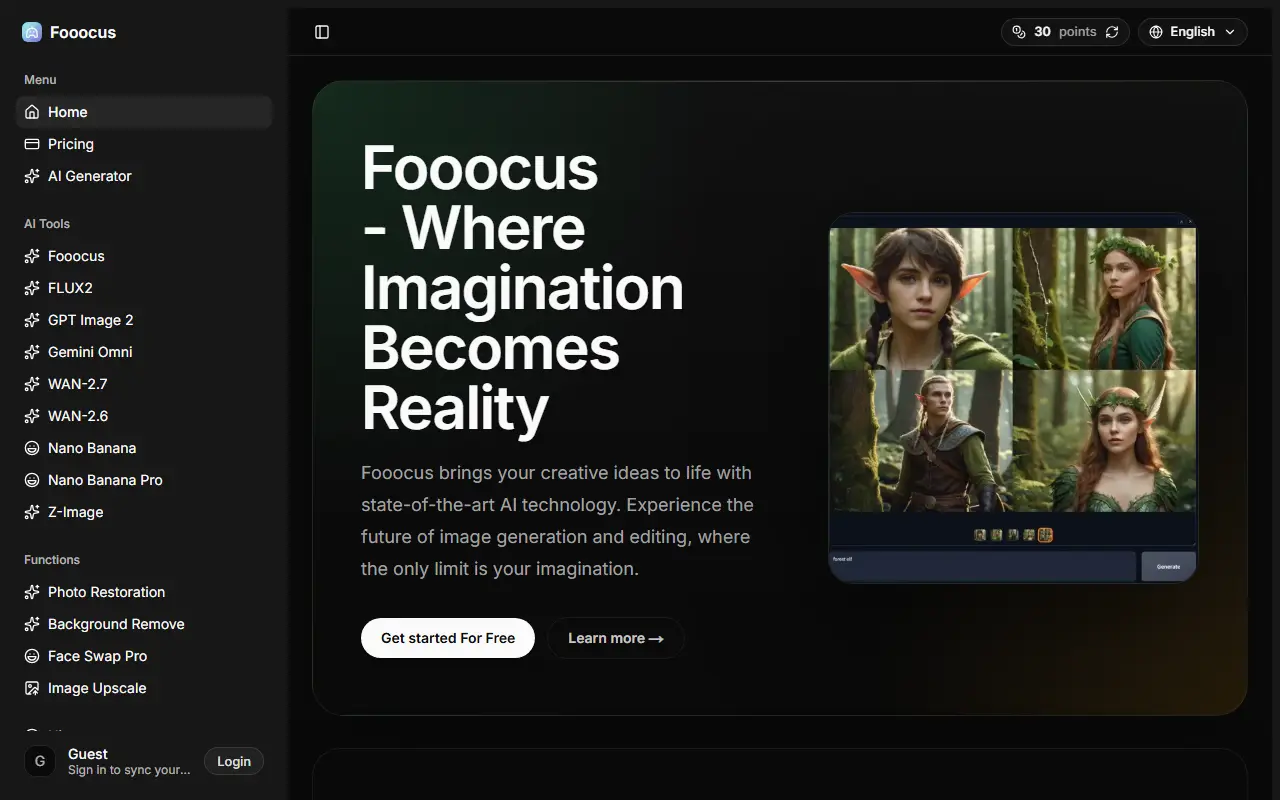Click the Face Swap Pro smiley icon
Image resolution: width=1280 pixels, height=800 pixels.
point(32,656)
